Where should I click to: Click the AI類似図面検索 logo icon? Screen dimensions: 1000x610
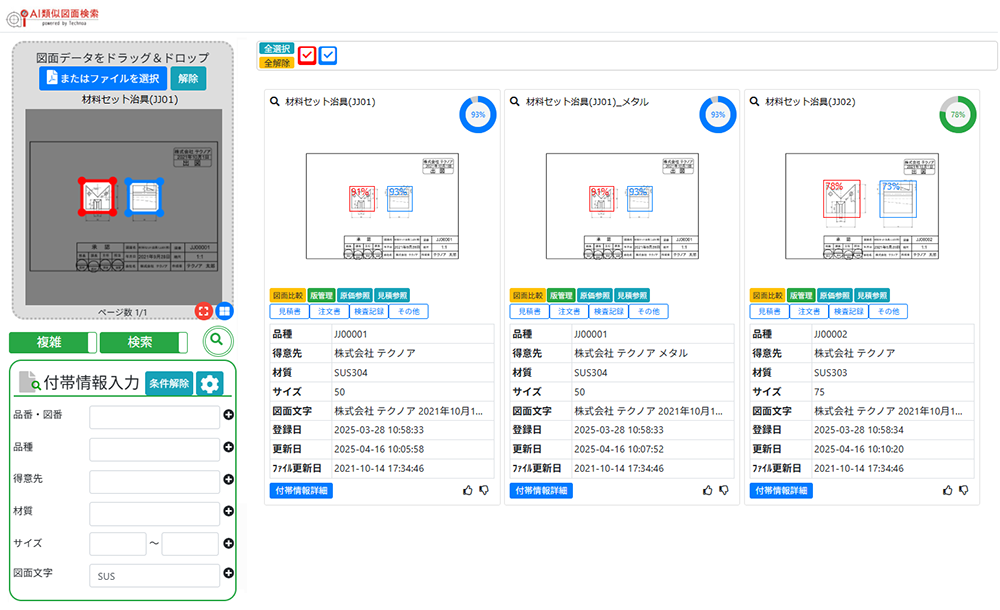(14, 13)
